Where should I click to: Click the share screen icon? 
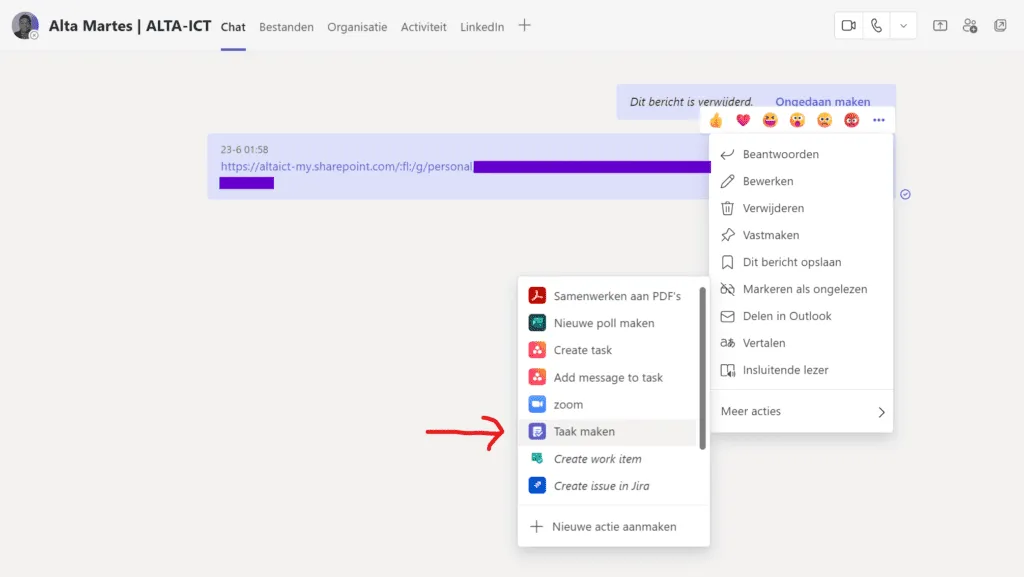940,26
